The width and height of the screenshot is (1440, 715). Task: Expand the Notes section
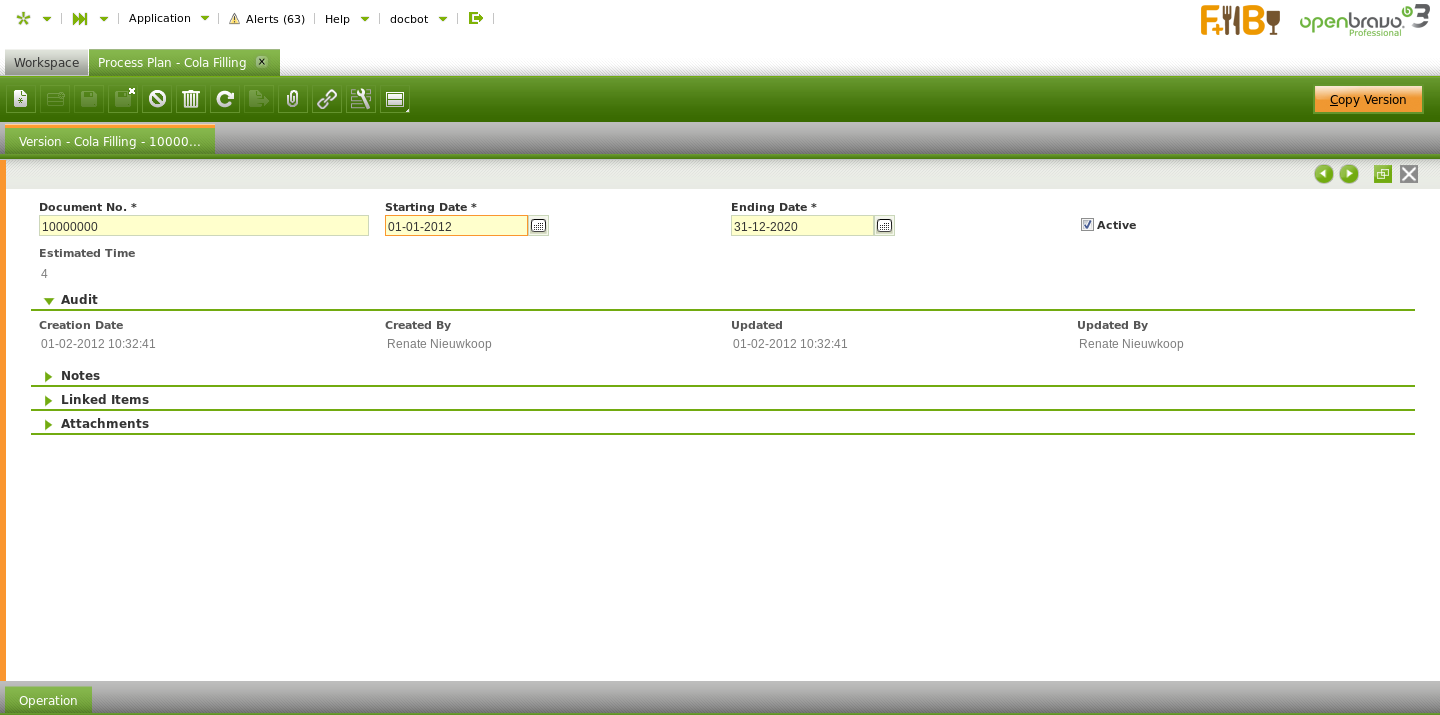point(80,376)
